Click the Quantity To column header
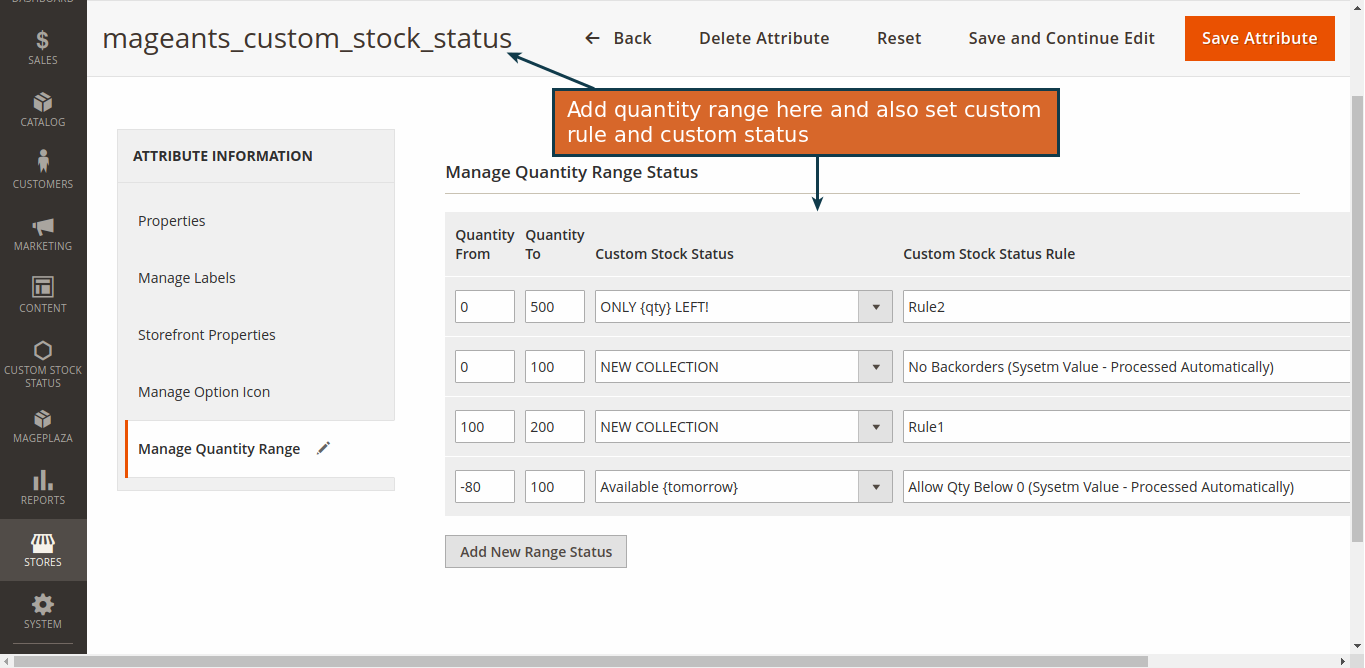This screenshot has width=1365, height=668. [555, 244]
